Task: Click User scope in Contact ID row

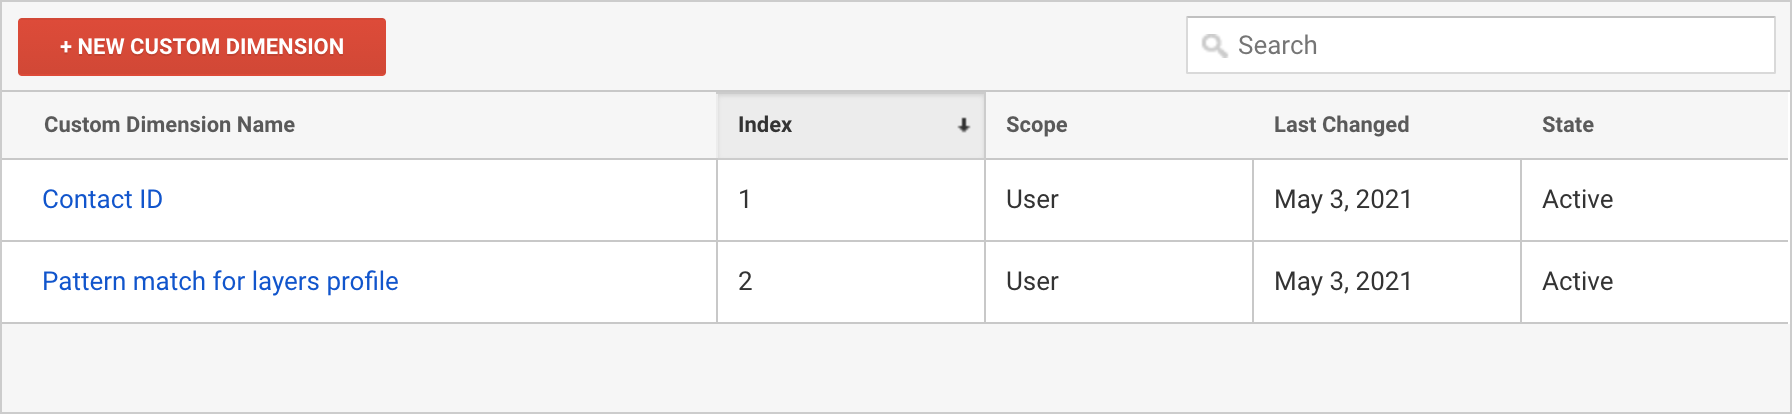Action: (x=1032, y=199)
